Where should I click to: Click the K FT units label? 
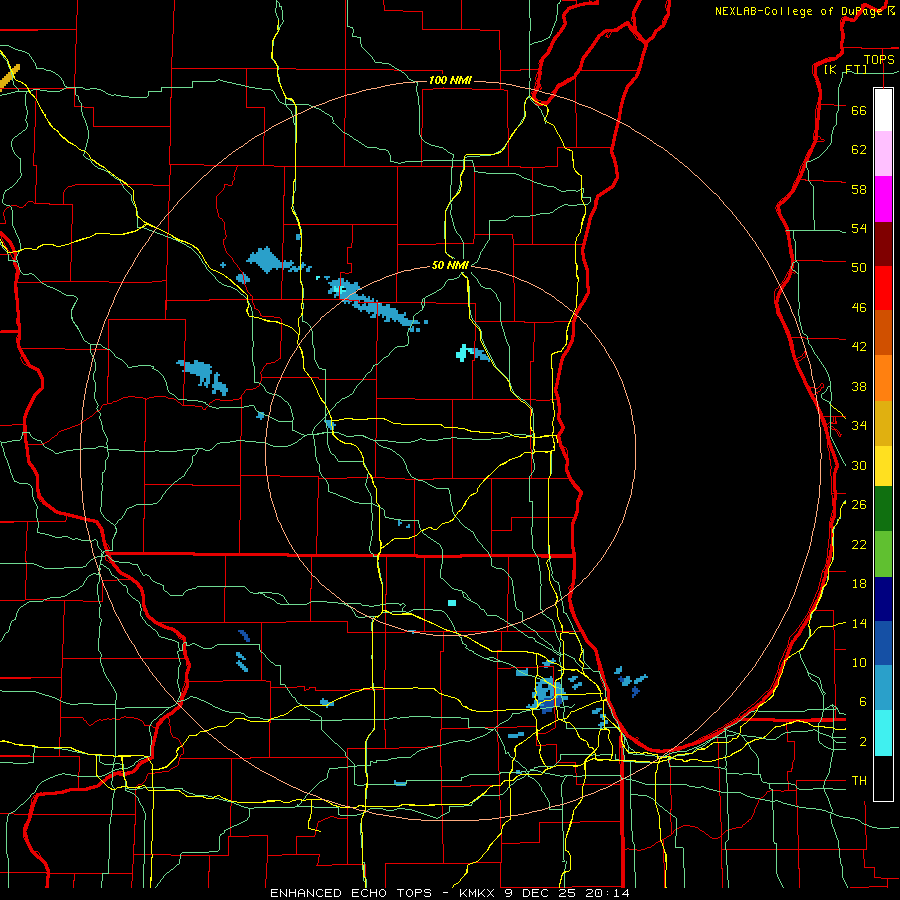845,69
